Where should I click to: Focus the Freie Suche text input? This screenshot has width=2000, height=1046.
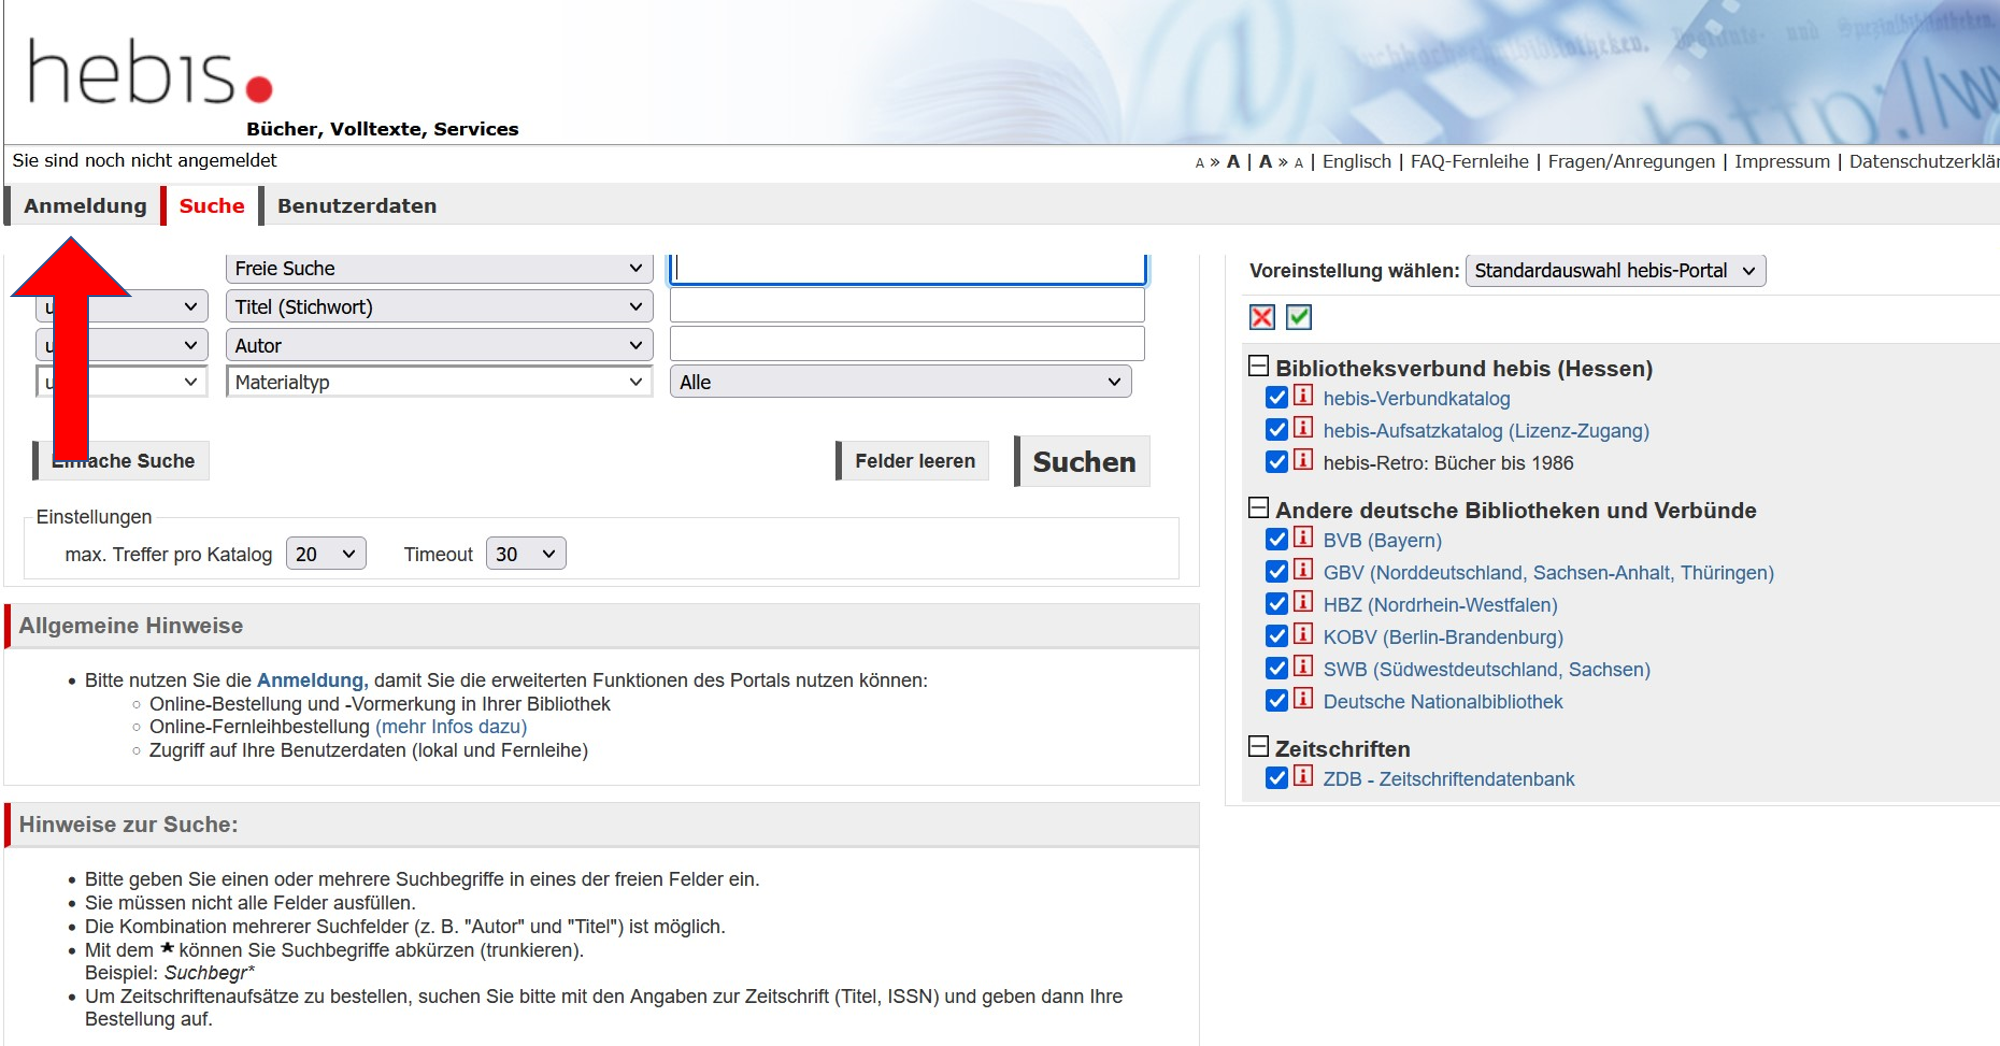tap(908, 268)
